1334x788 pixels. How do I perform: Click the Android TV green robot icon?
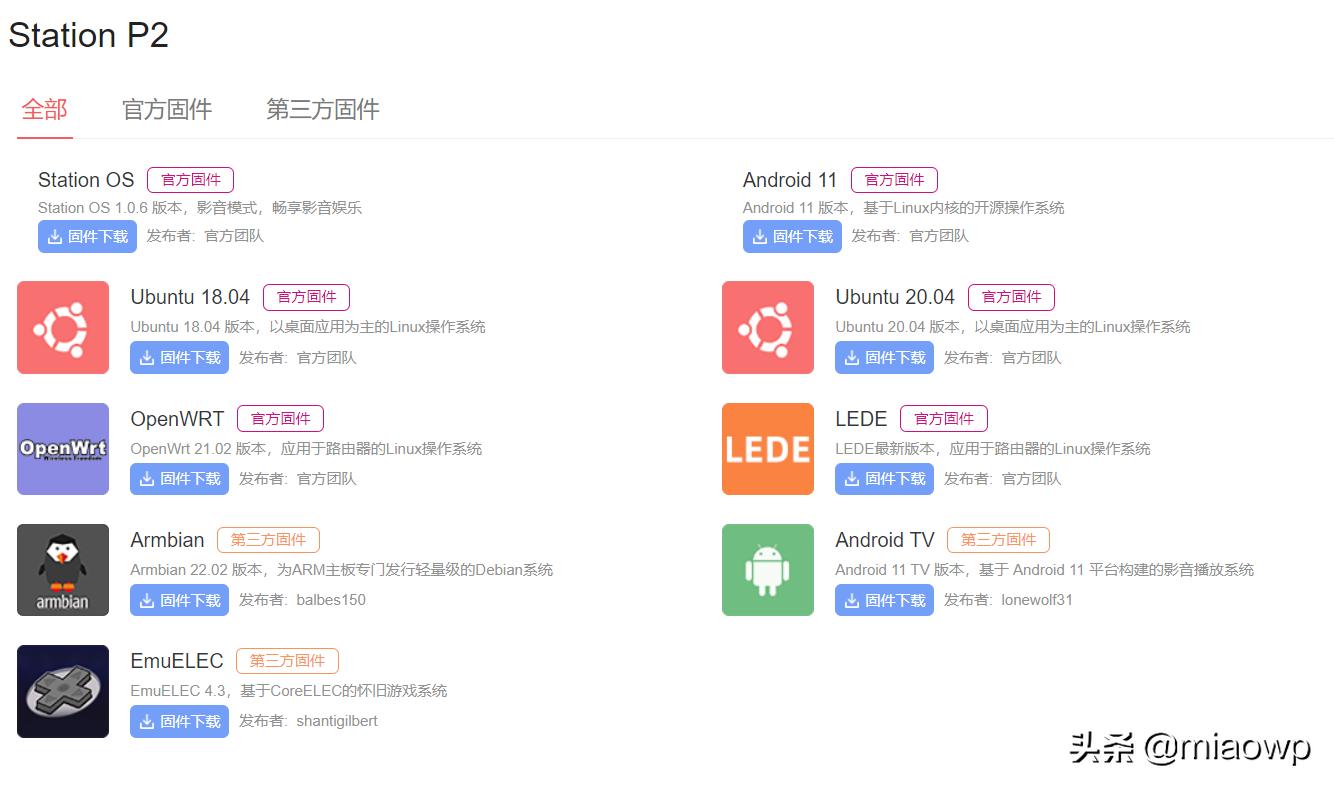coord(767,570)
